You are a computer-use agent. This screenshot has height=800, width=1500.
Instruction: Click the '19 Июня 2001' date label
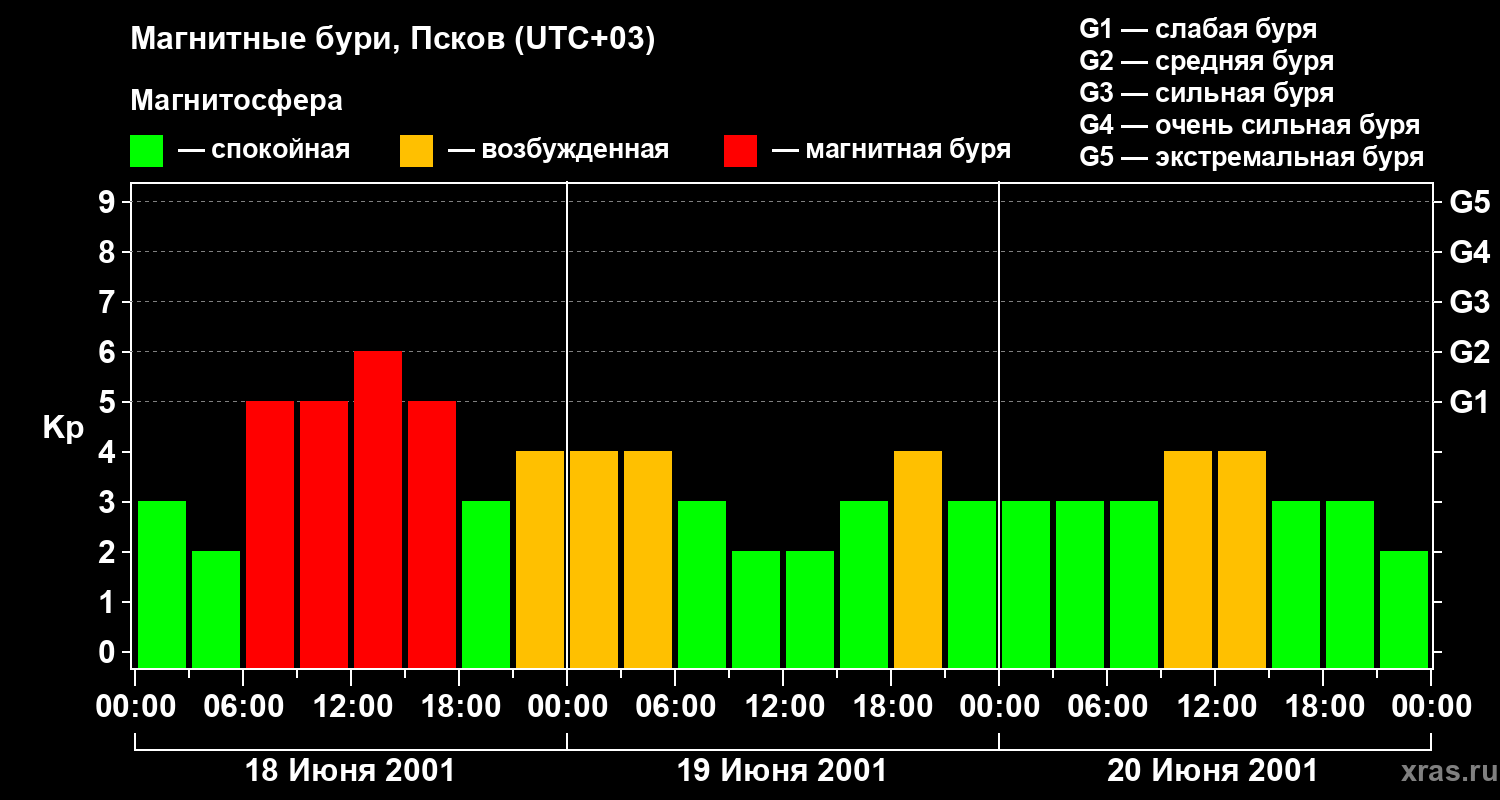click(x=782, y=771)
